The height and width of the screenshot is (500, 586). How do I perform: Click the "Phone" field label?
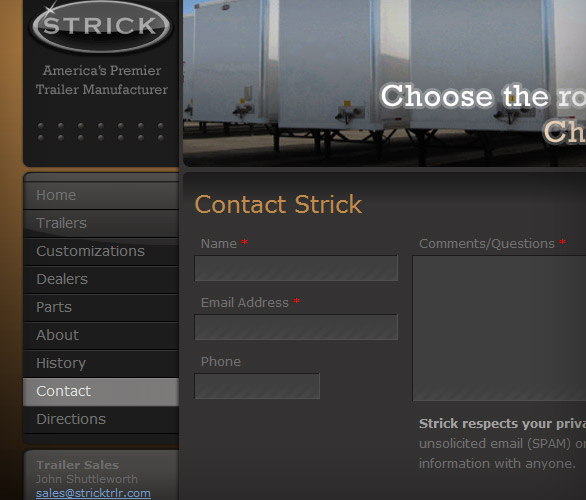tap(221, 362)
